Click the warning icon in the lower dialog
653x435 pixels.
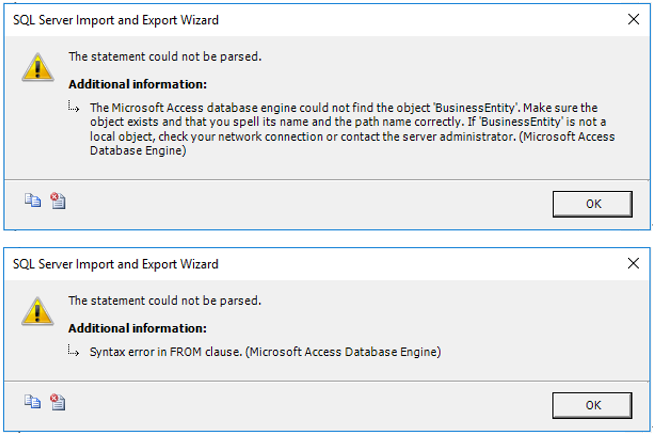point(36,310)
